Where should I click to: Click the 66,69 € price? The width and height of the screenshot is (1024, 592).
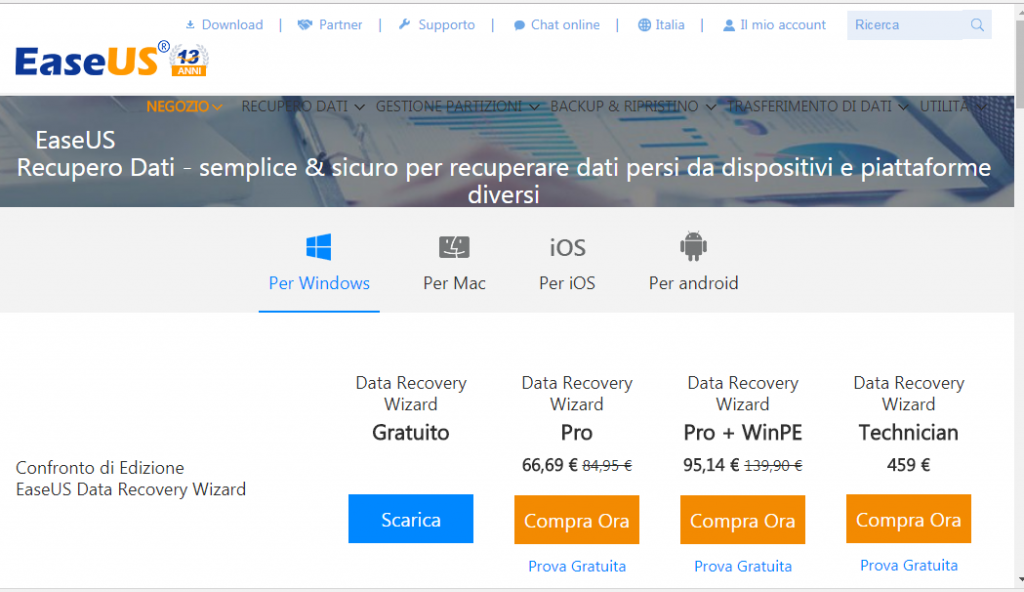point(549,465)
